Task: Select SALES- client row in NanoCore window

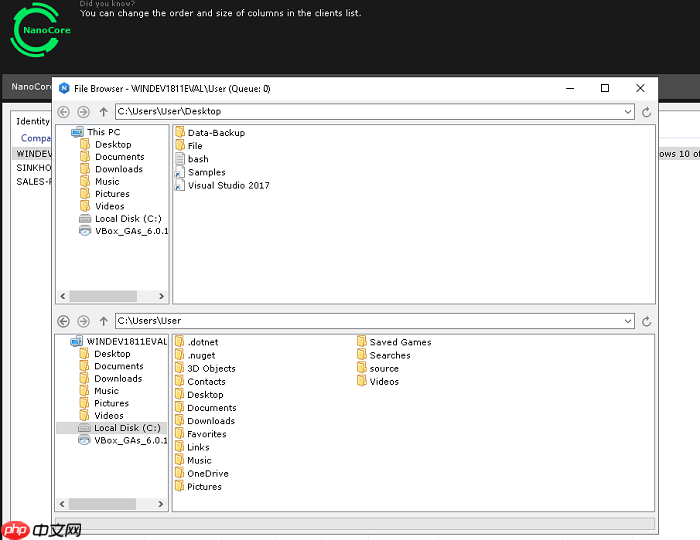Action: pyautogui.click(x=32, y=182)
